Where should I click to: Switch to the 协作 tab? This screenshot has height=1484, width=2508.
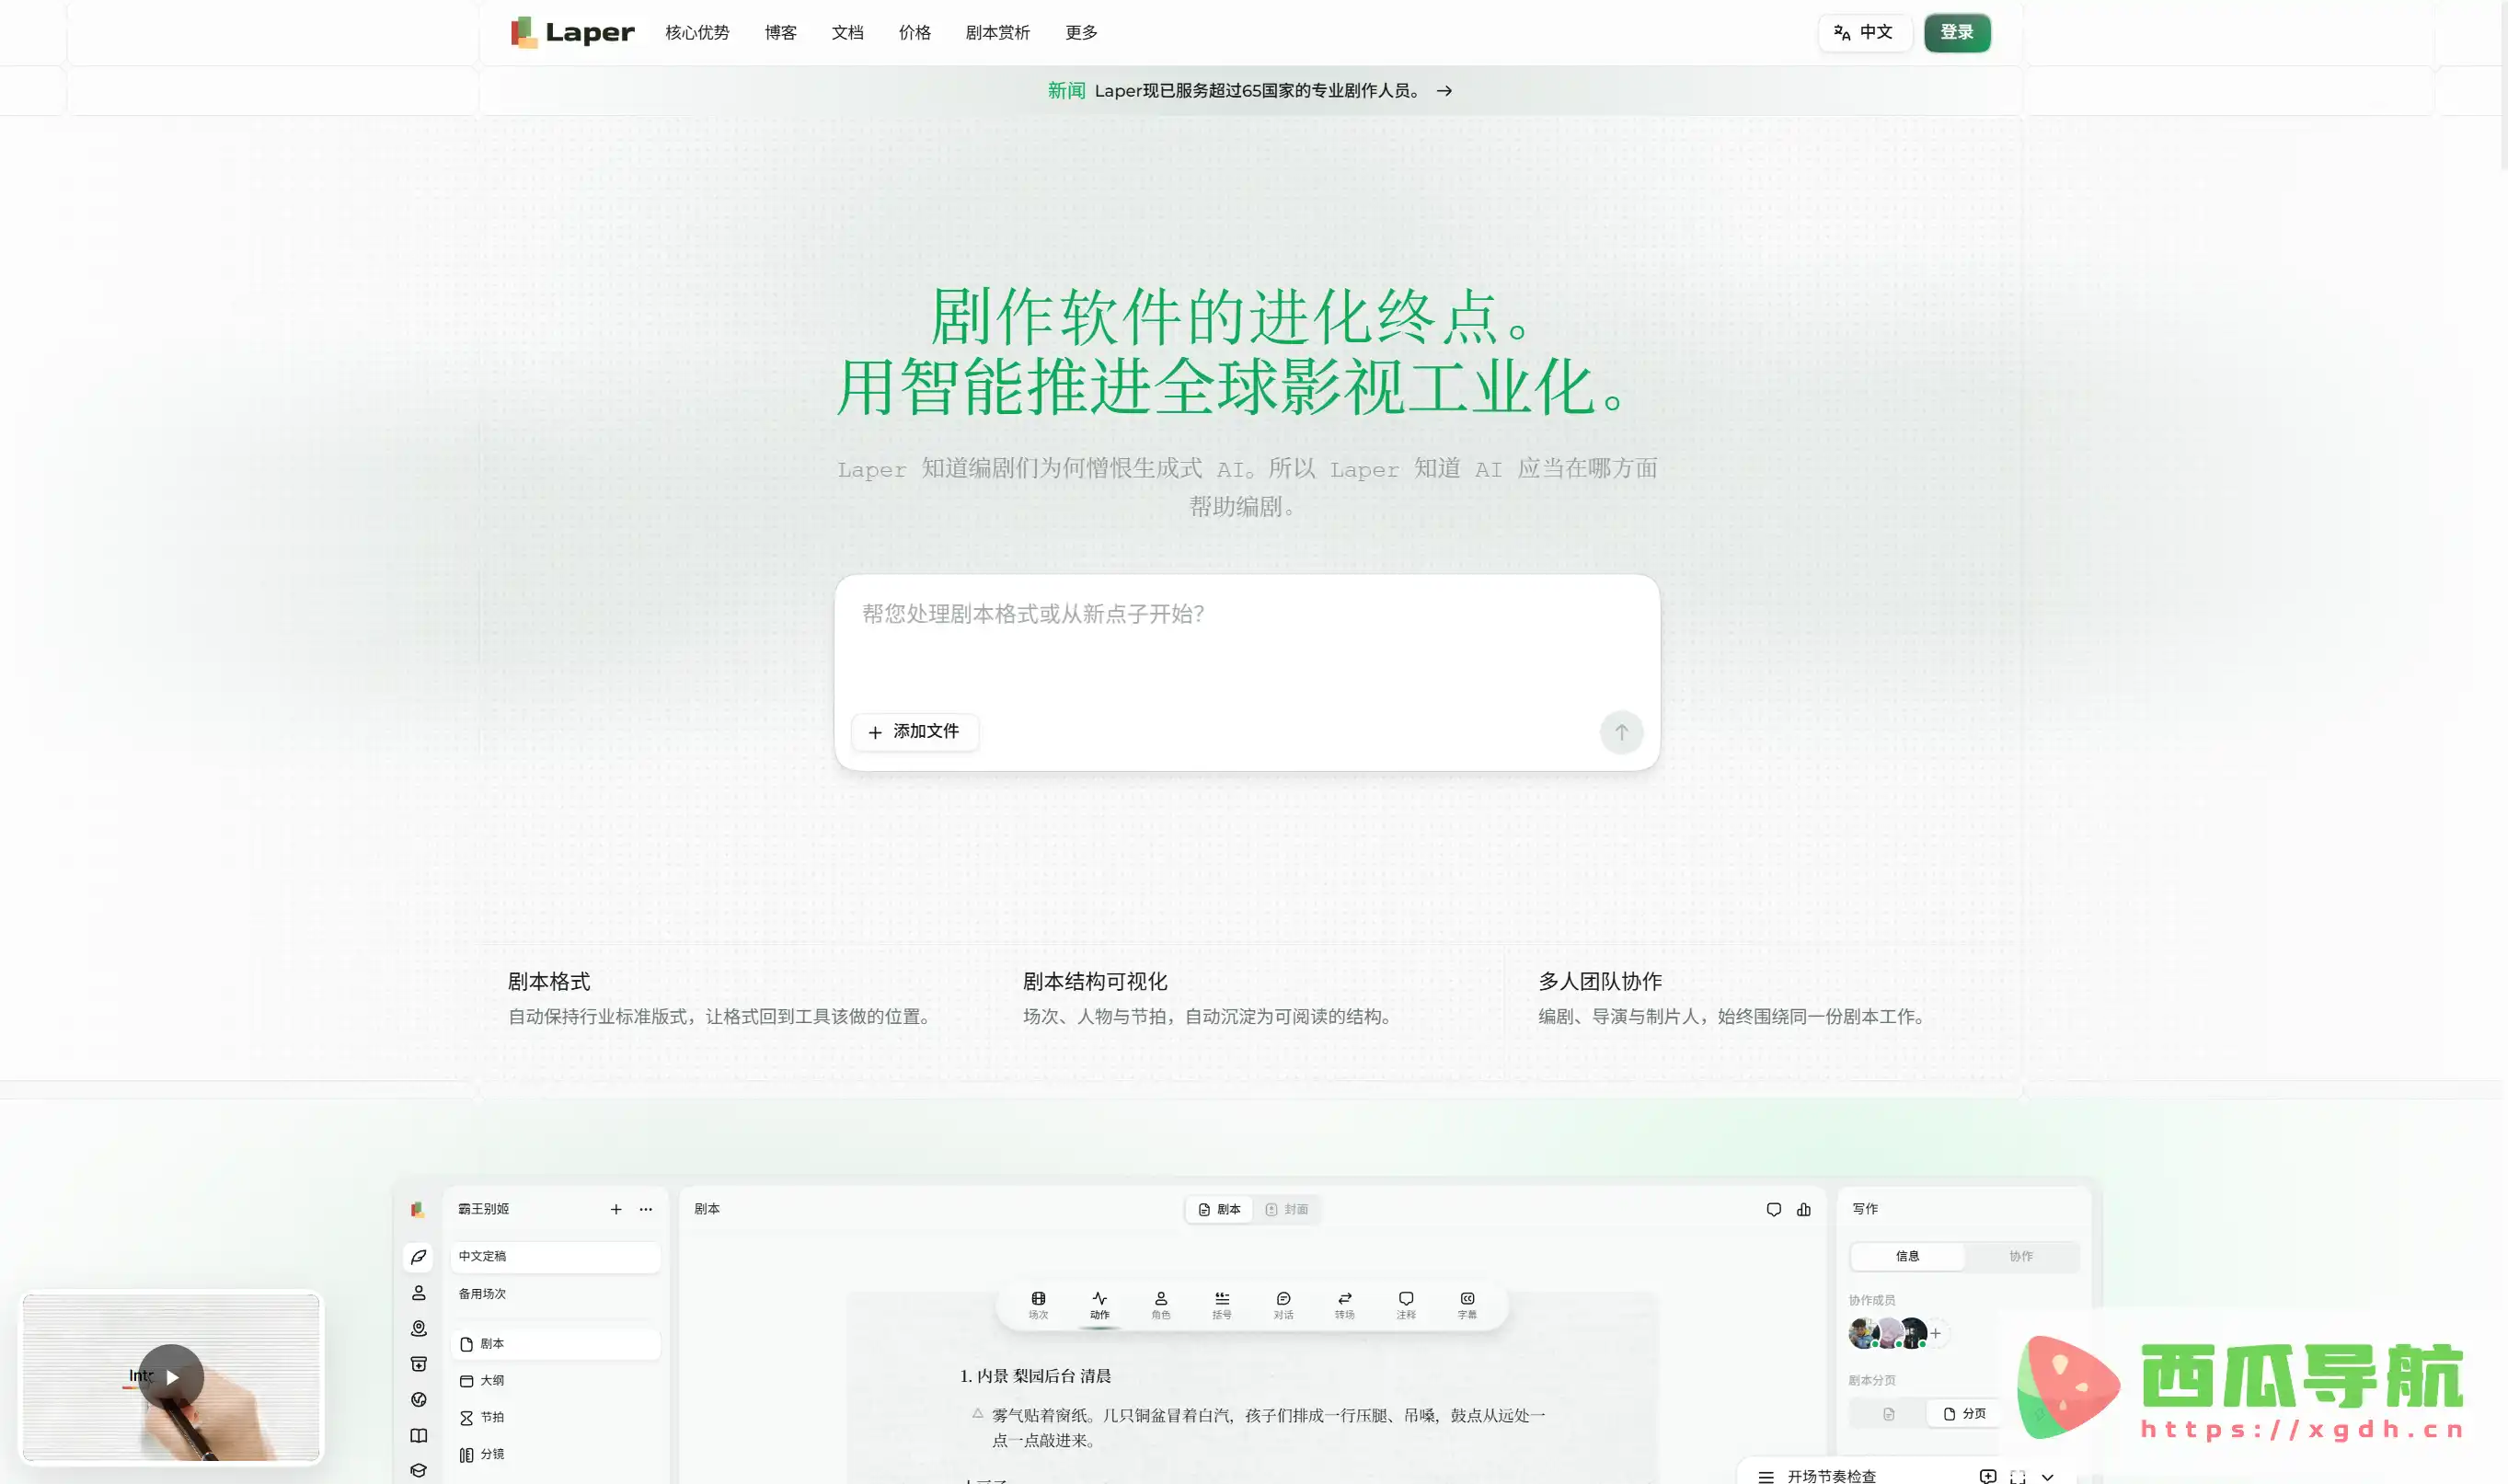[x=2020, y=1256]
